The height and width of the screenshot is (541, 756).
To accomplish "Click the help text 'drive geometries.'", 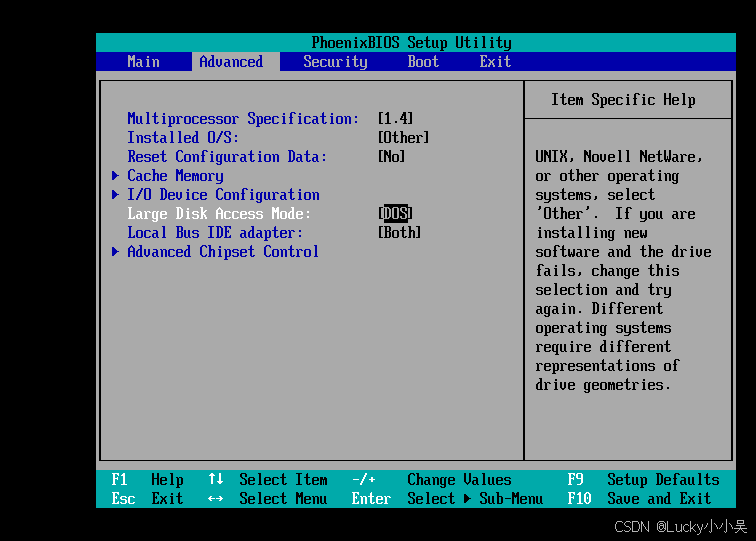I will [x=603, y=384].
